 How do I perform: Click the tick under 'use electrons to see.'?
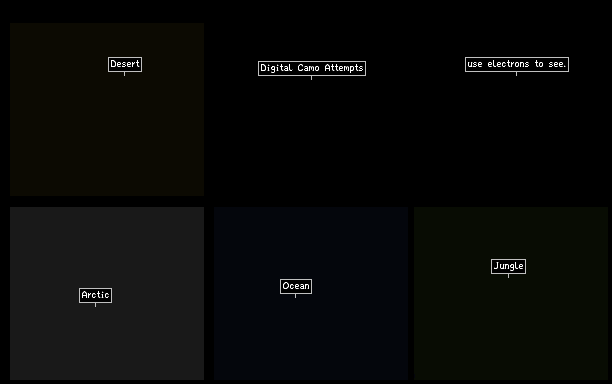pos(516,74)
